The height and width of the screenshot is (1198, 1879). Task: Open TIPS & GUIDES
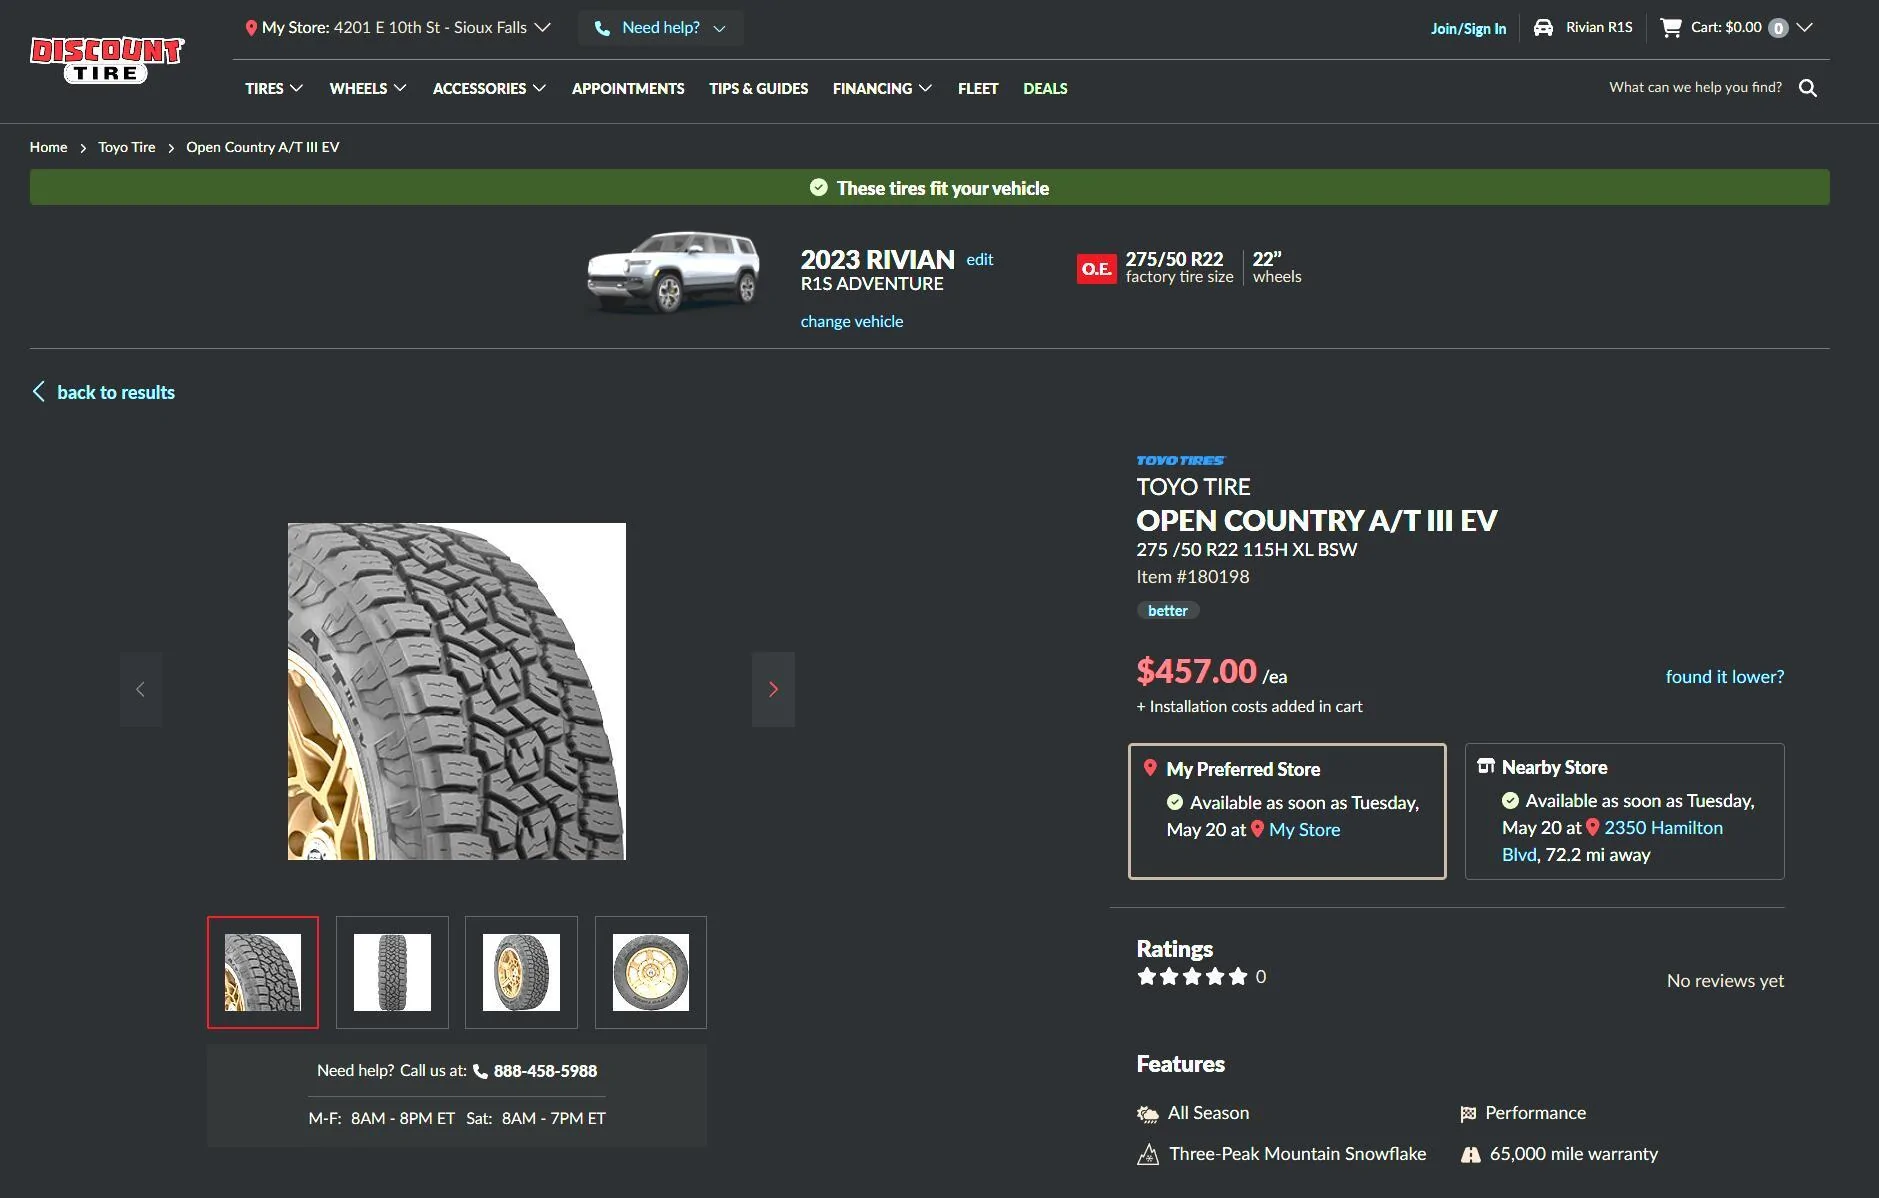point(758,88)
